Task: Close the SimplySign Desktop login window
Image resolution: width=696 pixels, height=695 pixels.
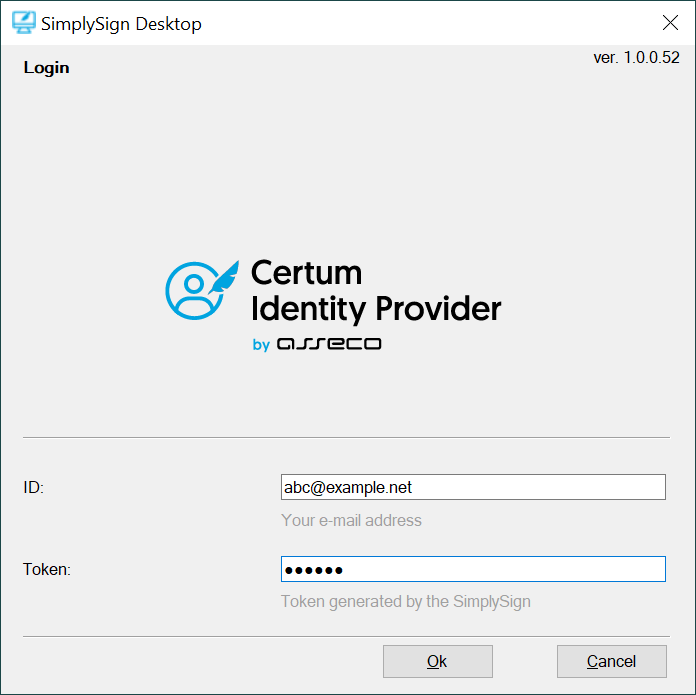Action: coord(670,23)
